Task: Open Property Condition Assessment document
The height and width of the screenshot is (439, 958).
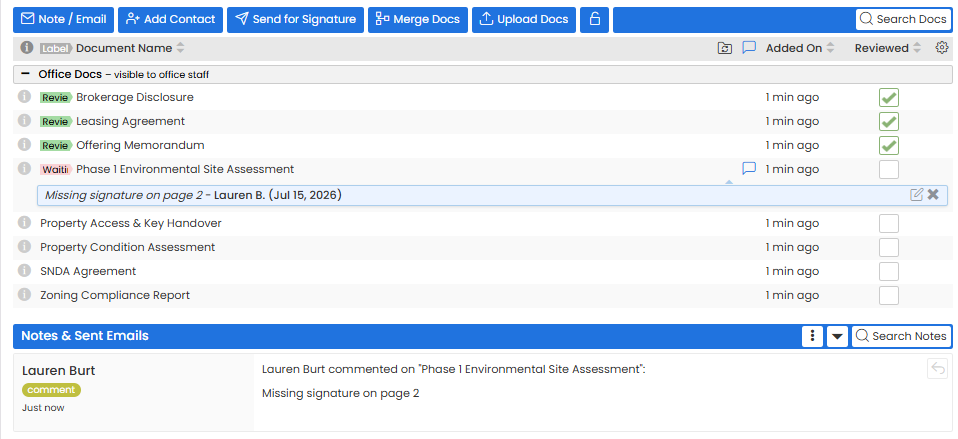Action: point(128,247)
